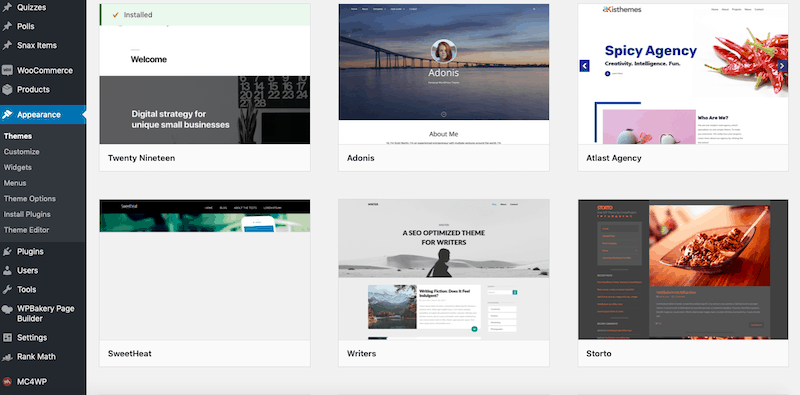
Task: Click the Adonis theme name
Action: 361,158
